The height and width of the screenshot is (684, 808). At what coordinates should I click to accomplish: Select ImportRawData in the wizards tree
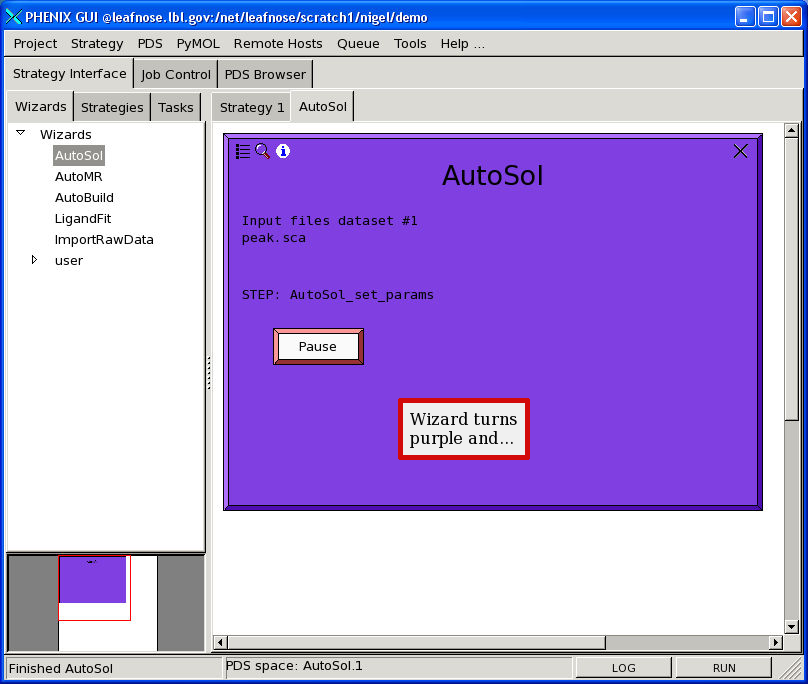[104, 240]
